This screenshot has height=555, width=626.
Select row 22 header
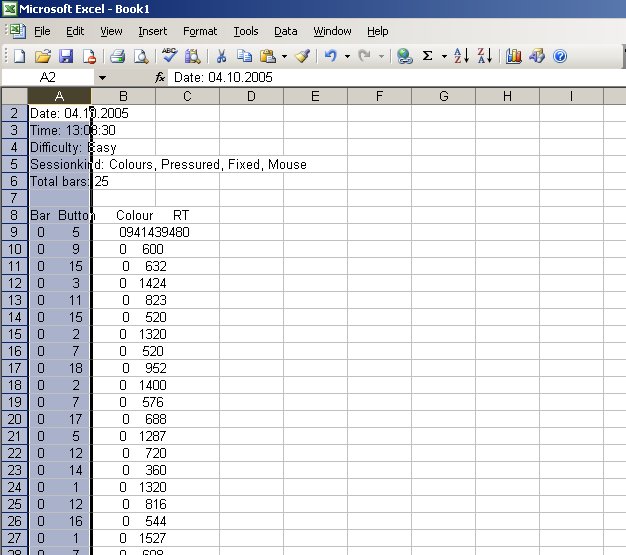click(x=15, y=453)
